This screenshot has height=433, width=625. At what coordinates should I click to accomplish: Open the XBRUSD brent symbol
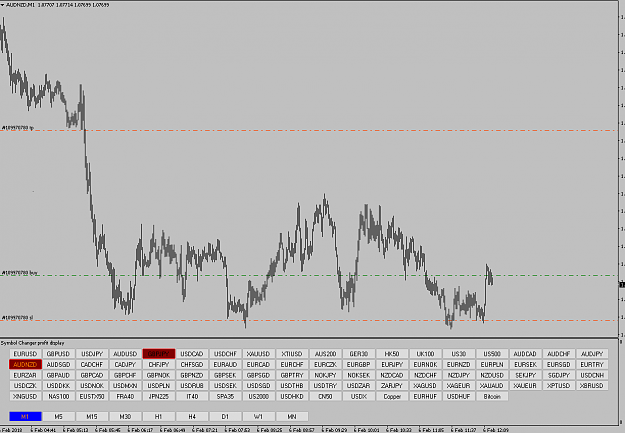click(592, 386)
